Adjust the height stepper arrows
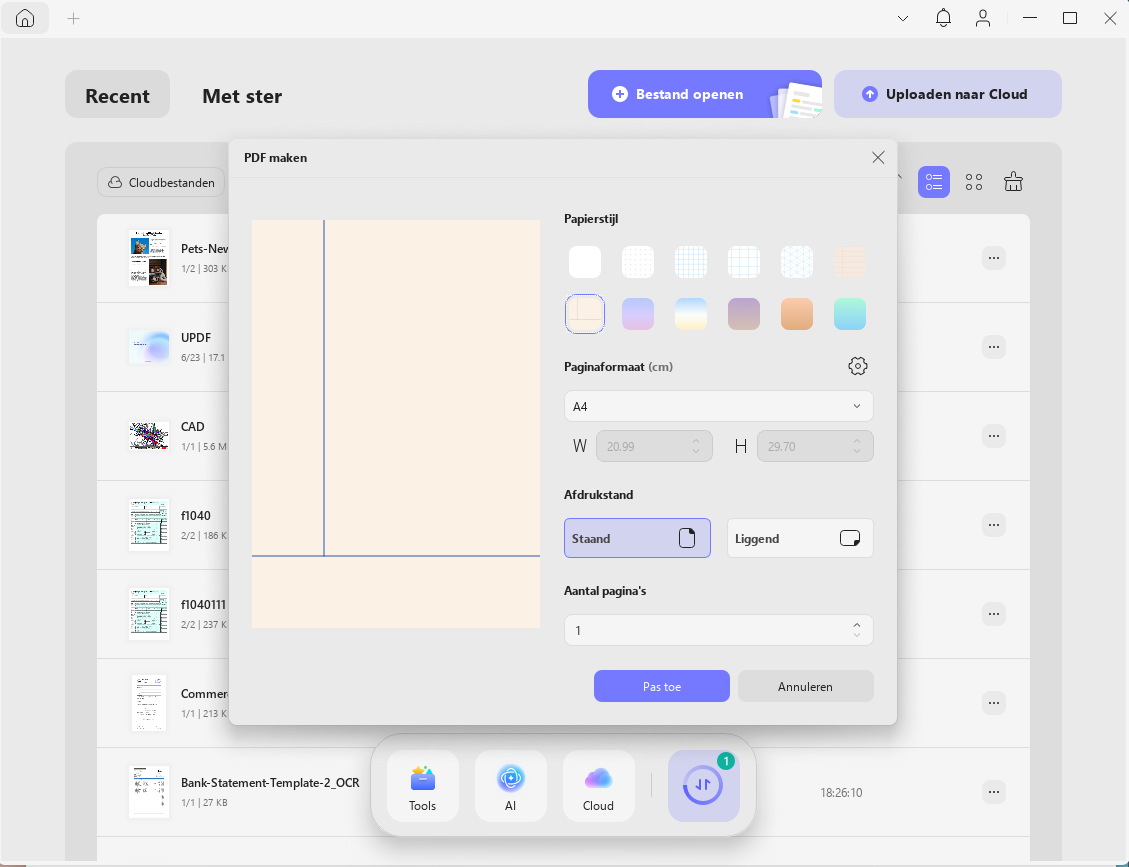This screenshot has width=1129, height=867. (x=857, y=446)
